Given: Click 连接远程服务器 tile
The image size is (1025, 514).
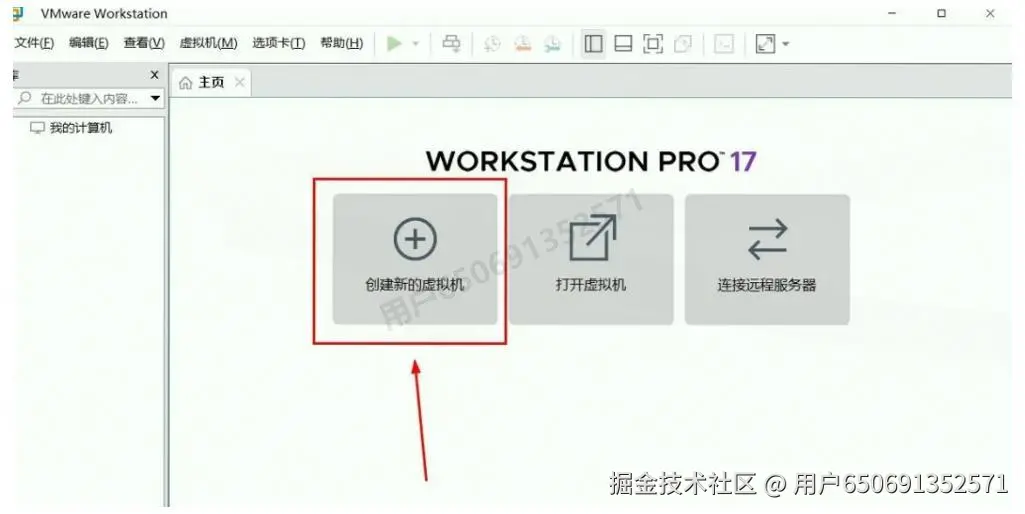Looking at the screenshot, I should (767, 259).
